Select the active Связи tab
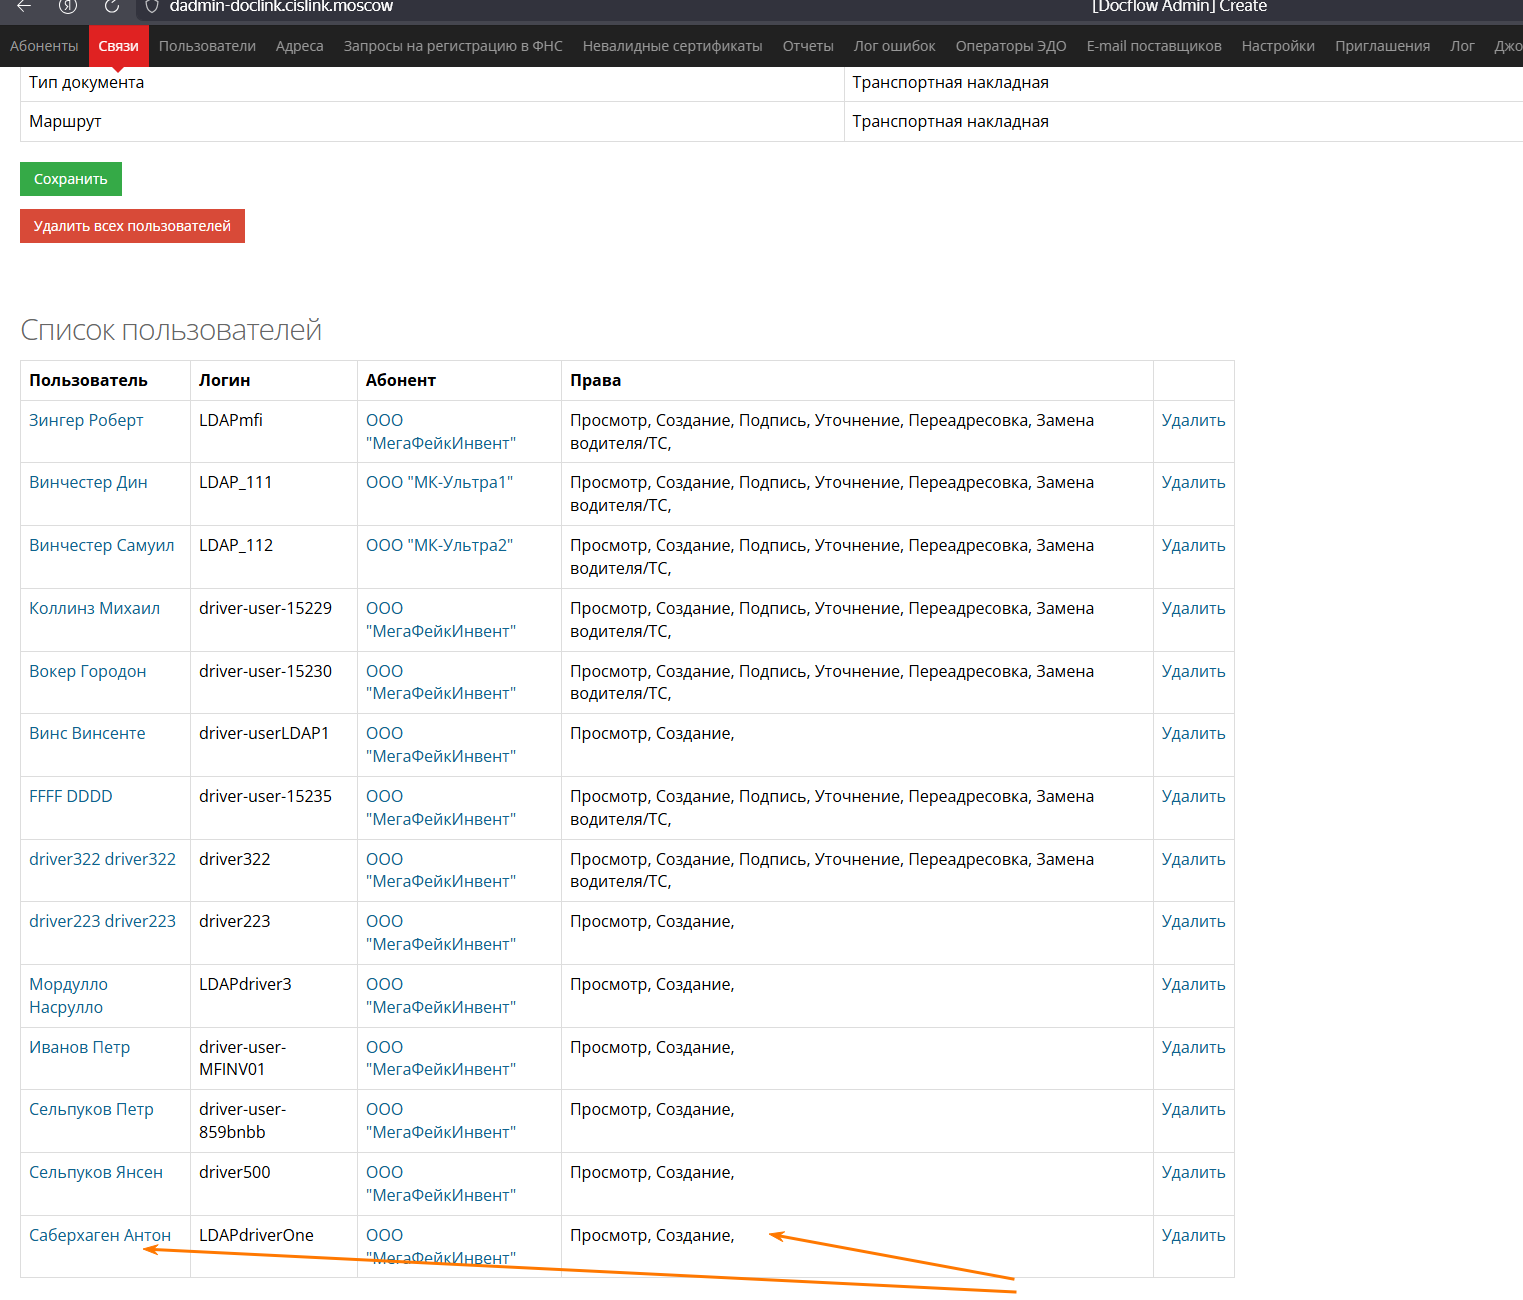Image resolution: width=1523 pixels, height=1300 pixels. point(118,46)
